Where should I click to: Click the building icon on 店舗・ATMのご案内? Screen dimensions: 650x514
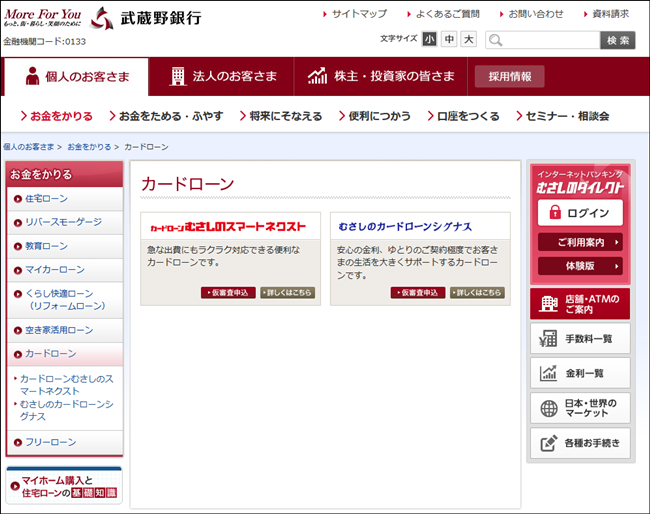click(x=549, y=304)
